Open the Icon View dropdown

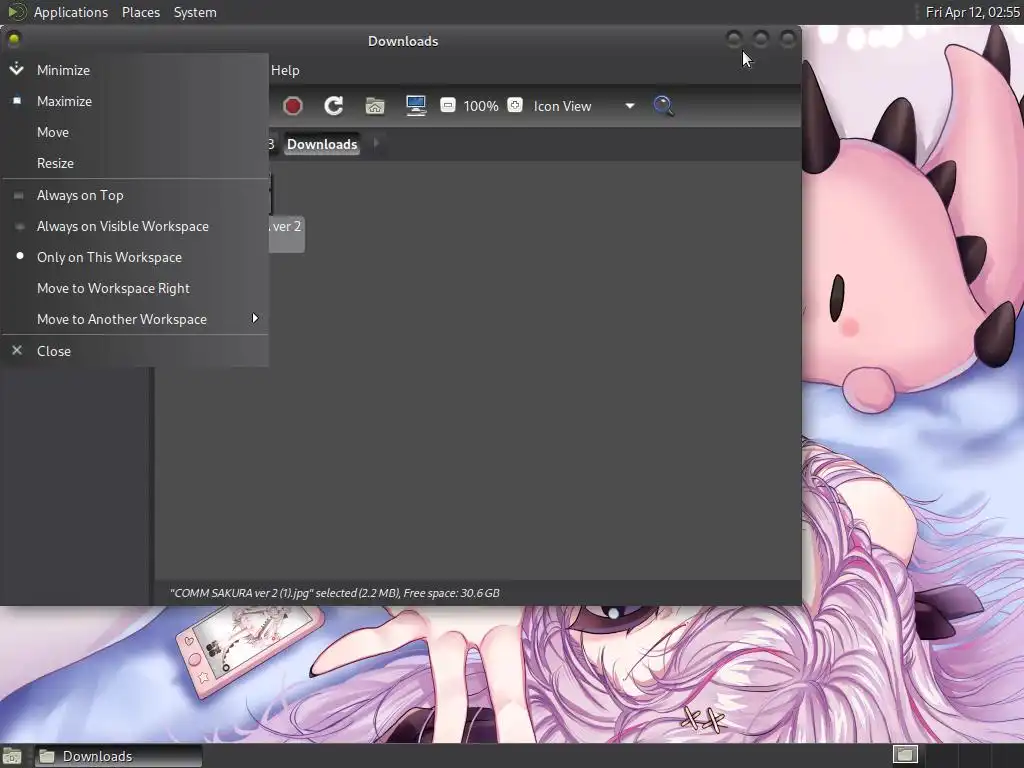tap(584, 106)
